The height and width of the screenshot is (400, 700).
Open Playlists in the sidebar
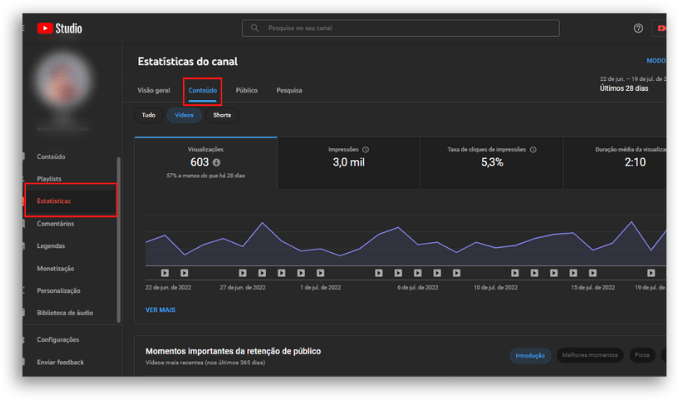pyautogui.click(x=49, y=179)
